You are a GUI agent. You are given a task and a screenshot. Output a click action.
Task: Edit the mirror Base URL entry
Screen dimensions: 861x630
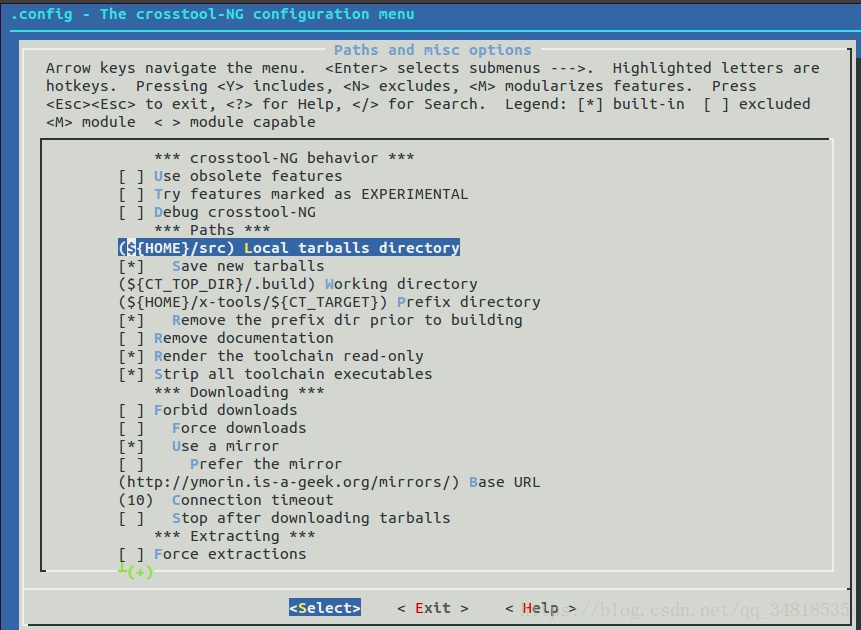coord(329,482)
